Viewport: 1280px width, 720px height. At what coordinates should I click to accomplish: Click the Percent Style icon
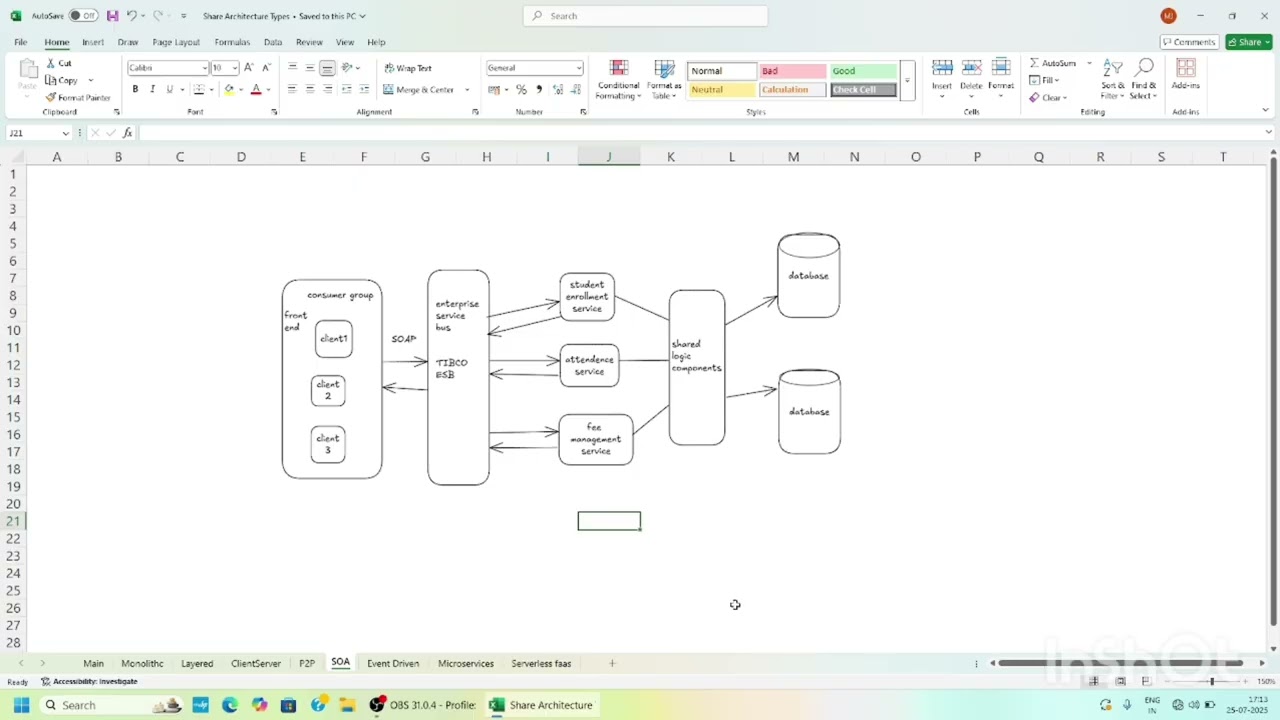click(521, 90)
